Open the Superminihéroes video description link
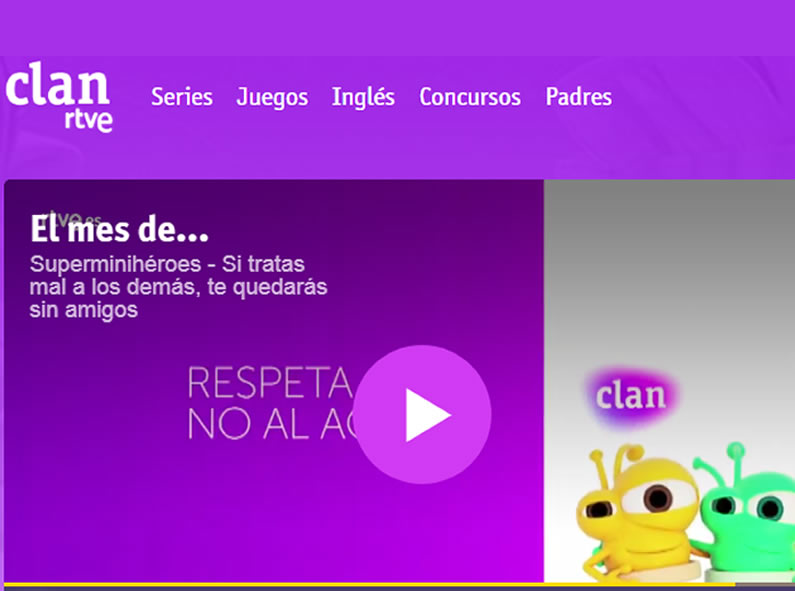795x591 pixels. pos(178,287)
